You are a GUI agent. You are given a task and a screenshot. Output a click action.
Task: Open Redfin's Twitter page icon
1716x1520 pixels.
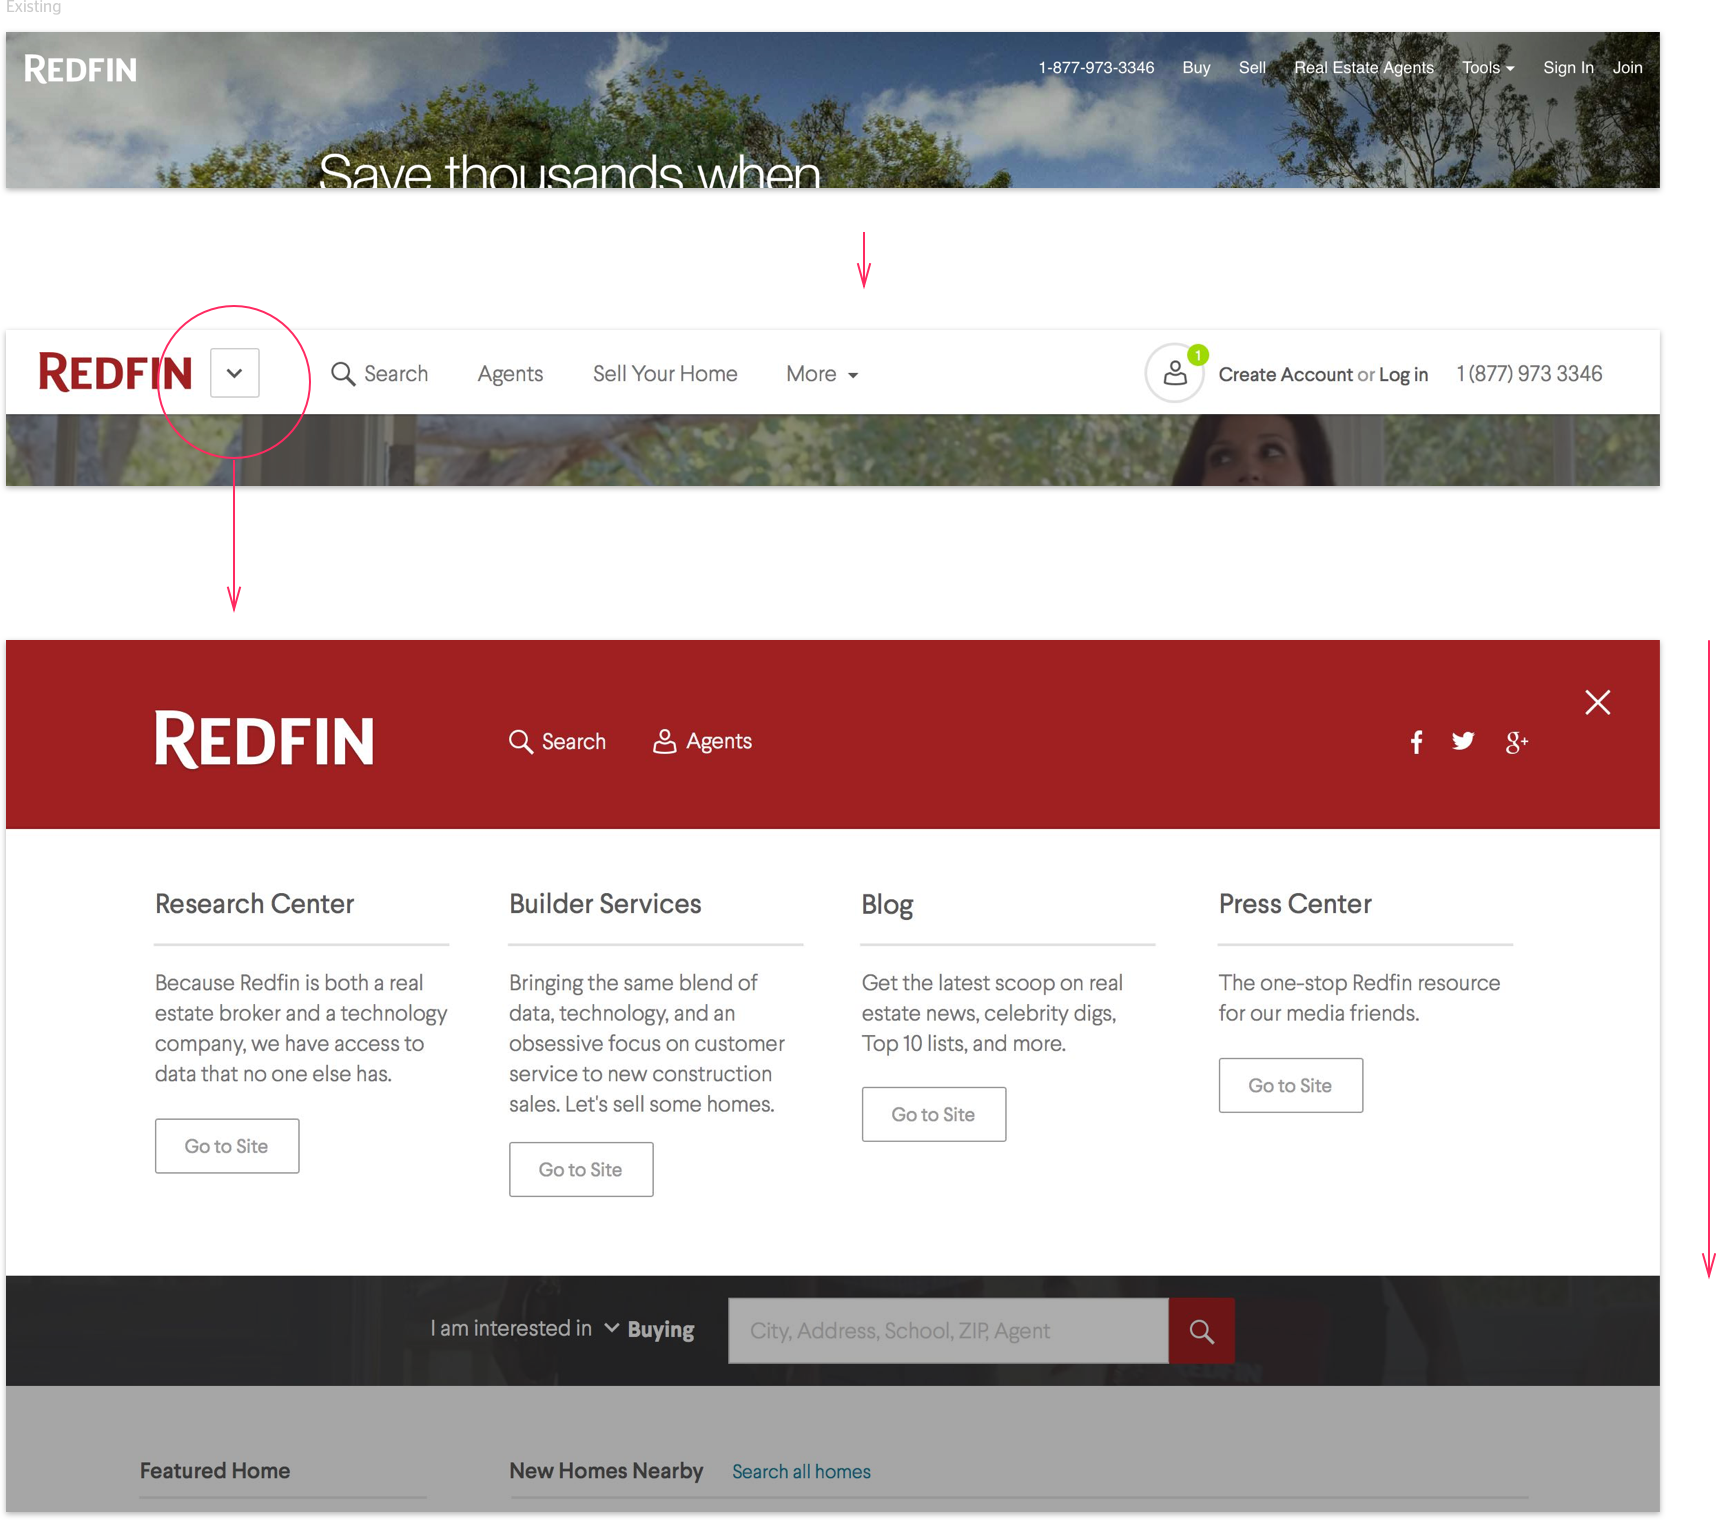[1463, 741]
